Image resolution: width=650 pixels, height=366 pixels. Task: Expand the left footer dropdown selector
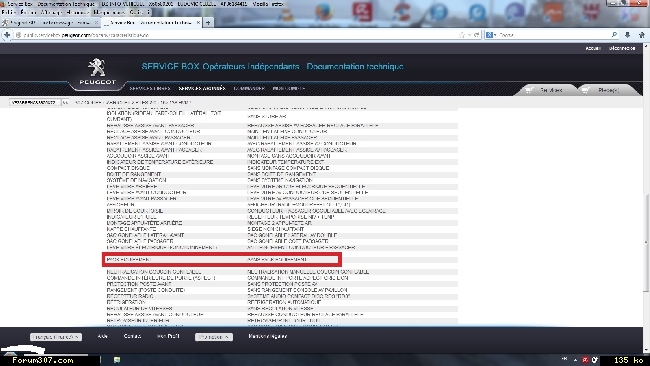pyautogui.click(x=56, y=337)
